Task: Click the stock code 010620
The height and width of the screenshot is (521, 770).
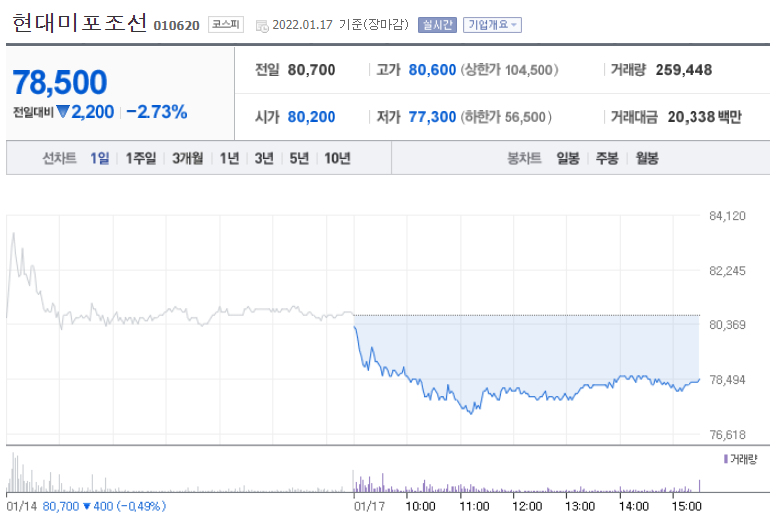Action: click(x=176, y=26)
